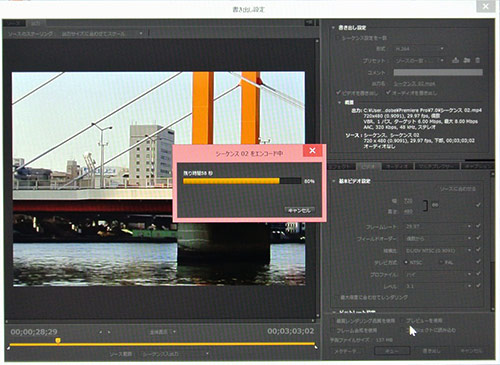This screenshot has height=365, width=500.
Task: Click the Comment input field
Action: (x=438, y=72)
